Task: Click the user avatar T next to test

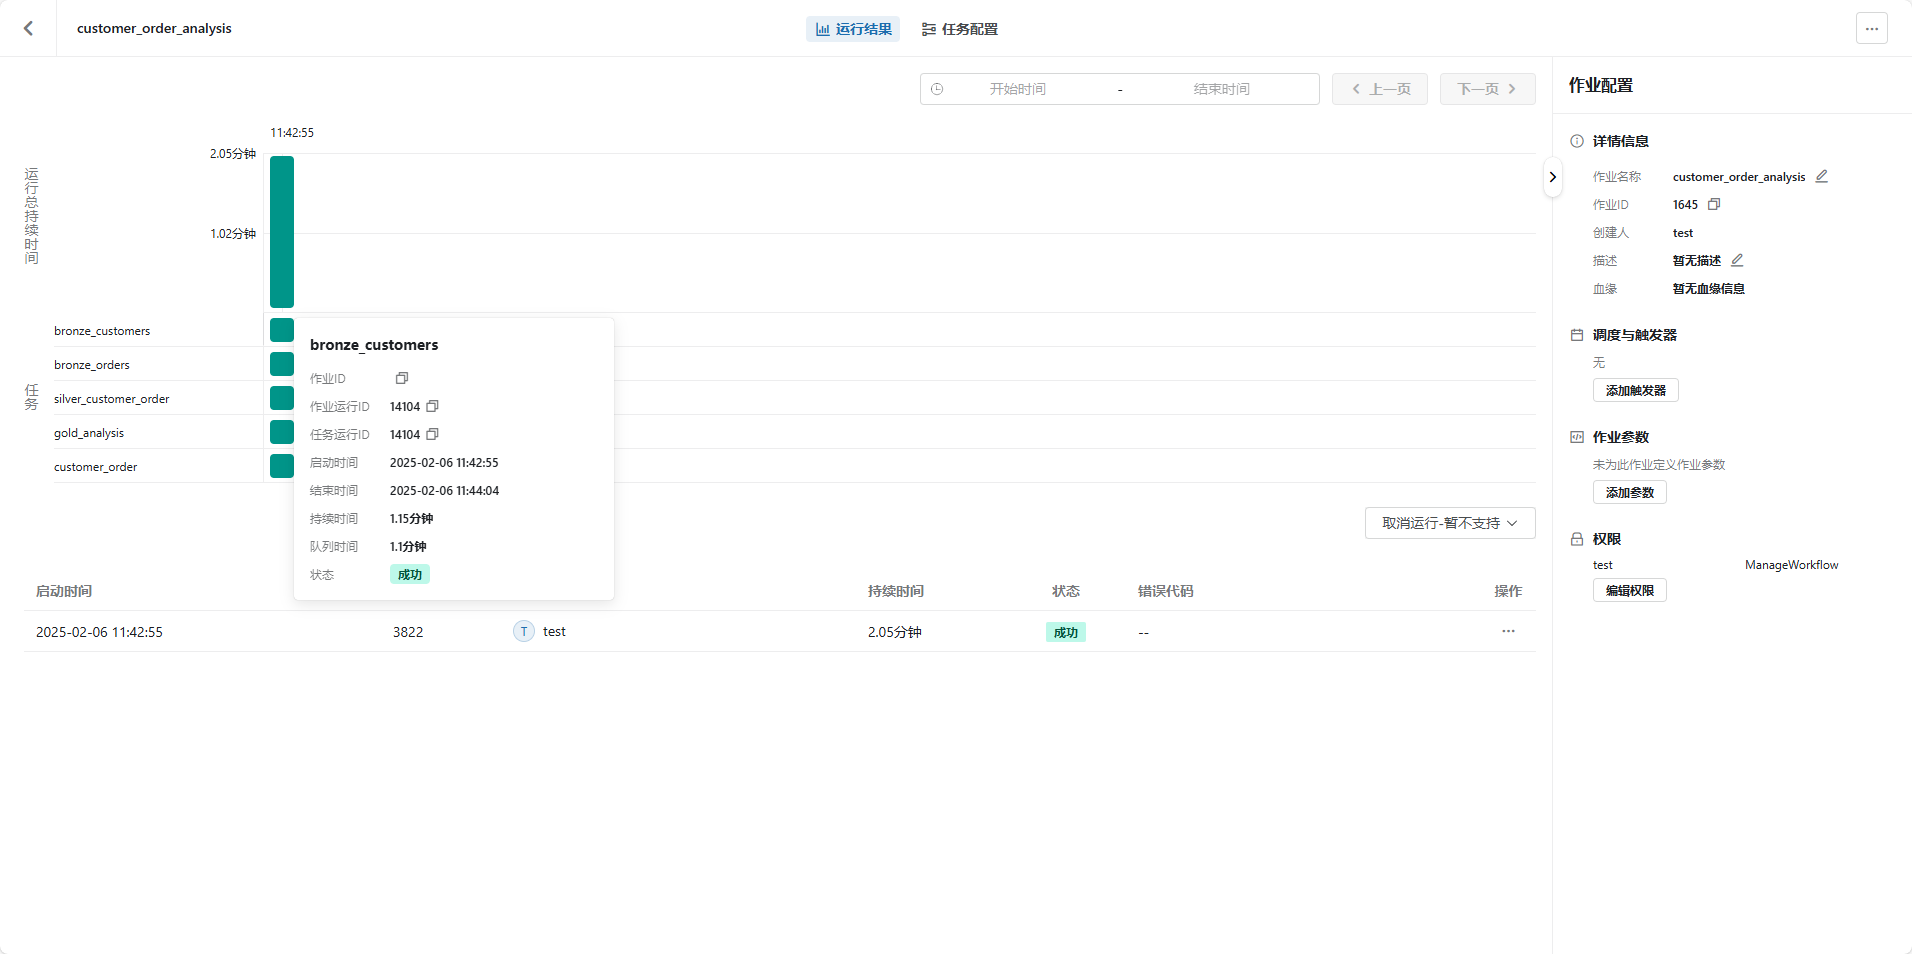Action: point(524,631)
